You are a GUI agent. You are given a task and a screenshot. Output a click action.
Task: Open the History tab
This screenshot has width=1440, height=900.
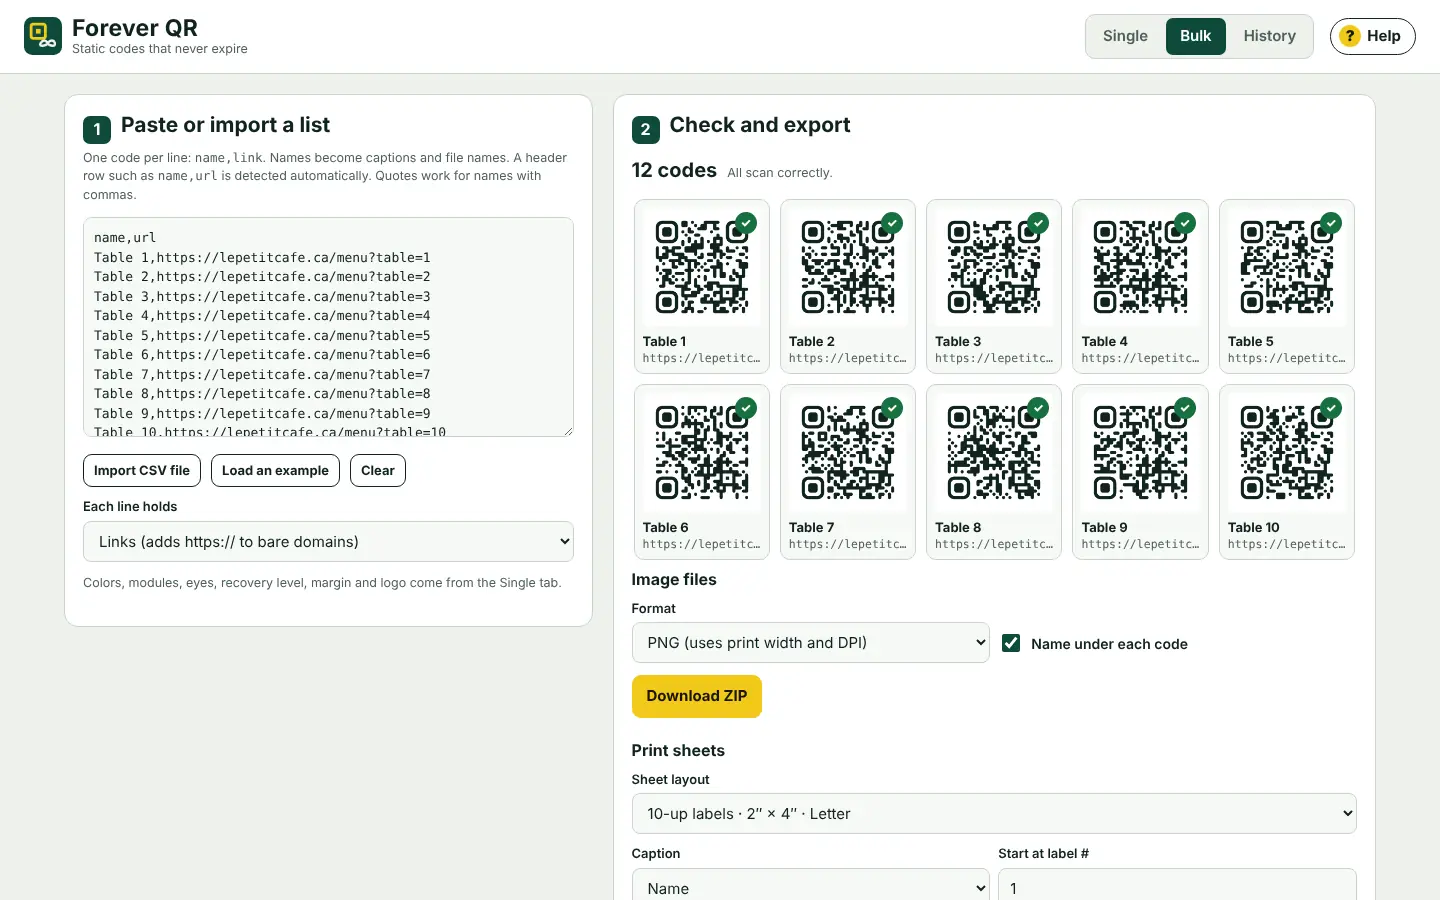[1270, 36]
